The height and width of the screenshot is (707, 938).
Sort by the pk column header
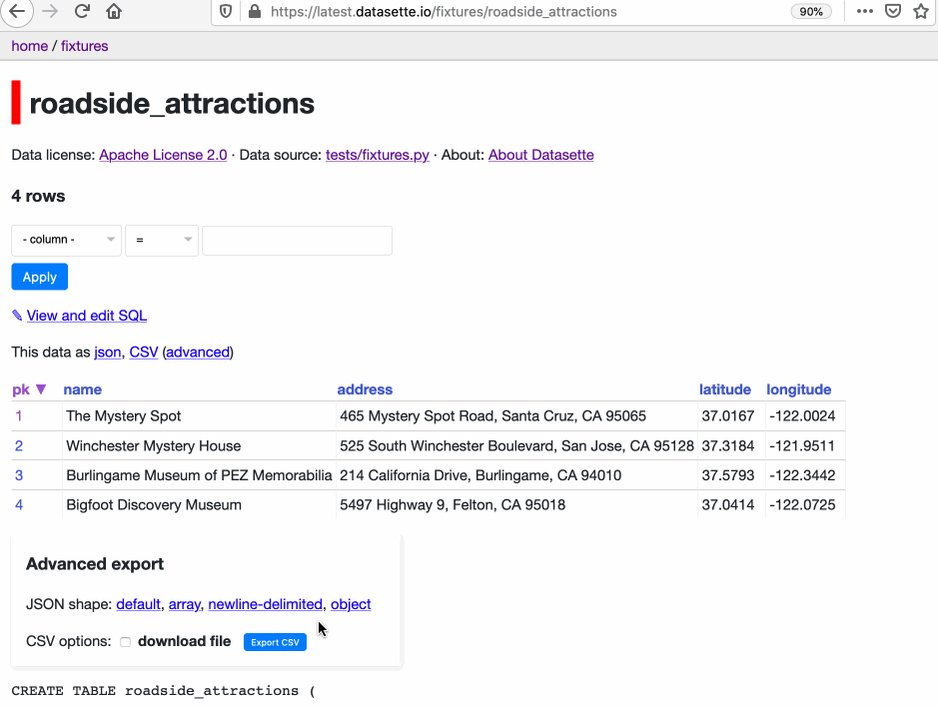click(21, 389)
